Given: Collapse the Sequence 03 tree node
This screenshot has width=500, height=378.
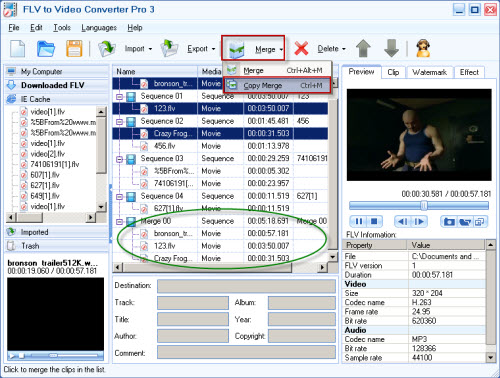Looking at the screenshot, I should [x=119, y=159].
